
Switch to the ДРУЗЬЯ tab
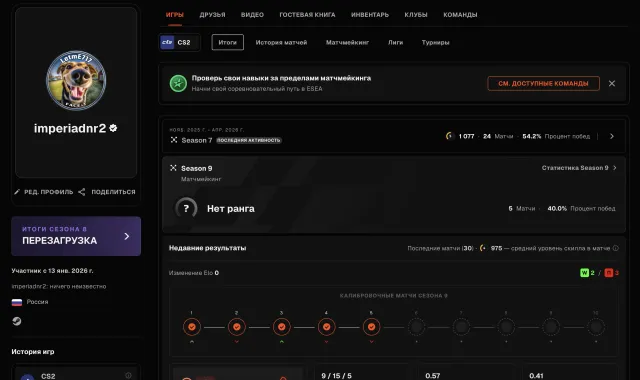tap(212, 15)
